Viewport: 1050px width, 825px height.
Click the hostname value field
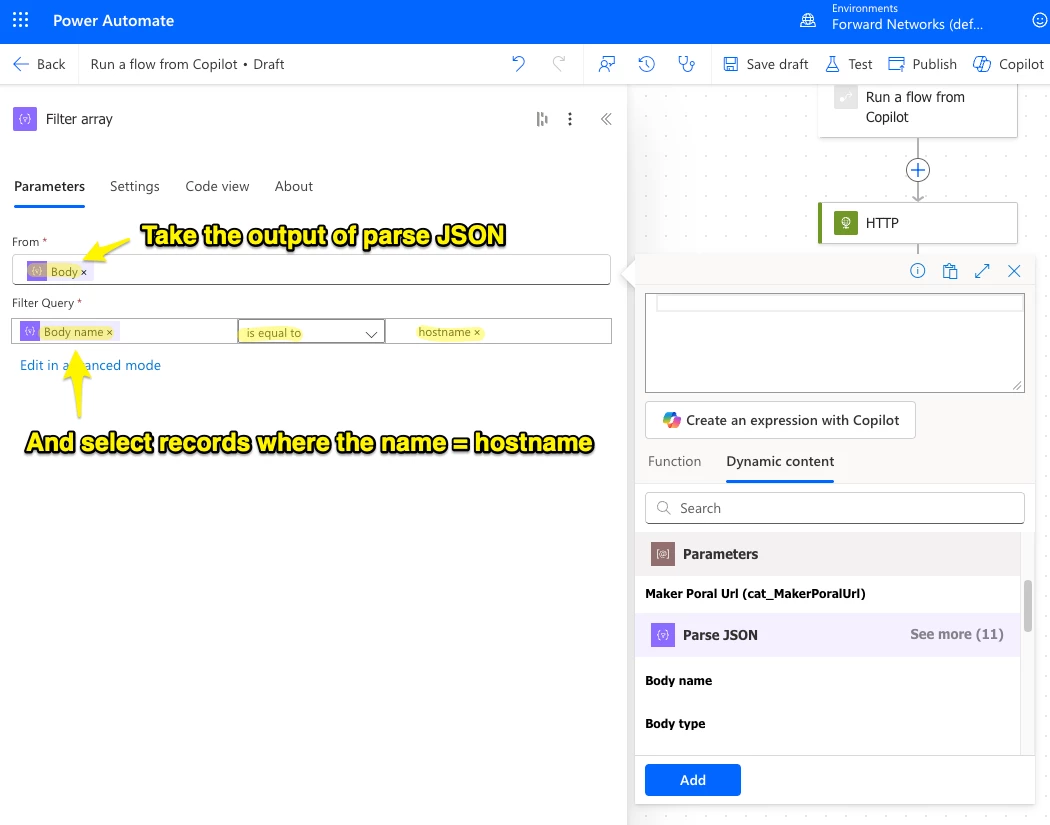498,331
